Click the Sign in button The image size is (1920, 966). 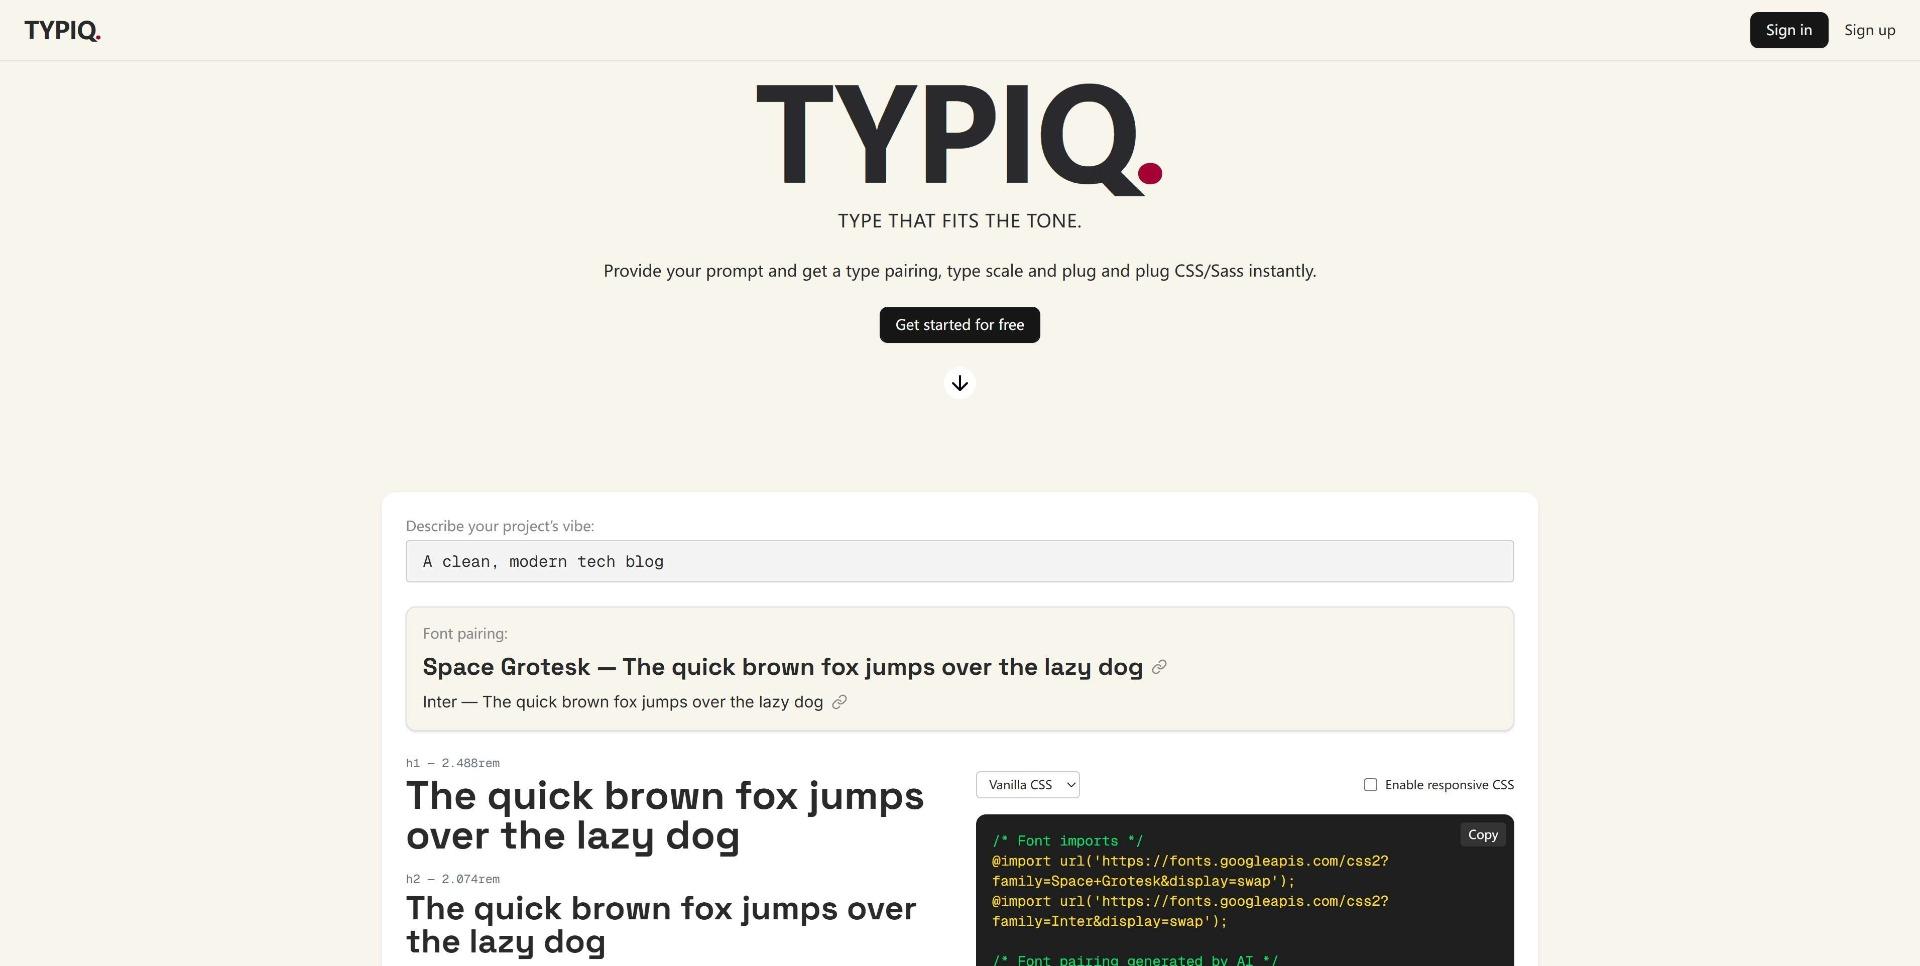click(1788, 30)
